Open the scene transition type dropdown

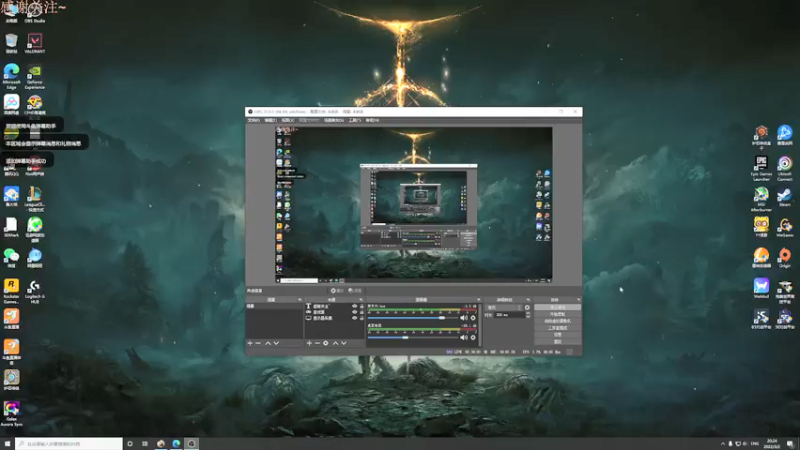tap(504, 308)
